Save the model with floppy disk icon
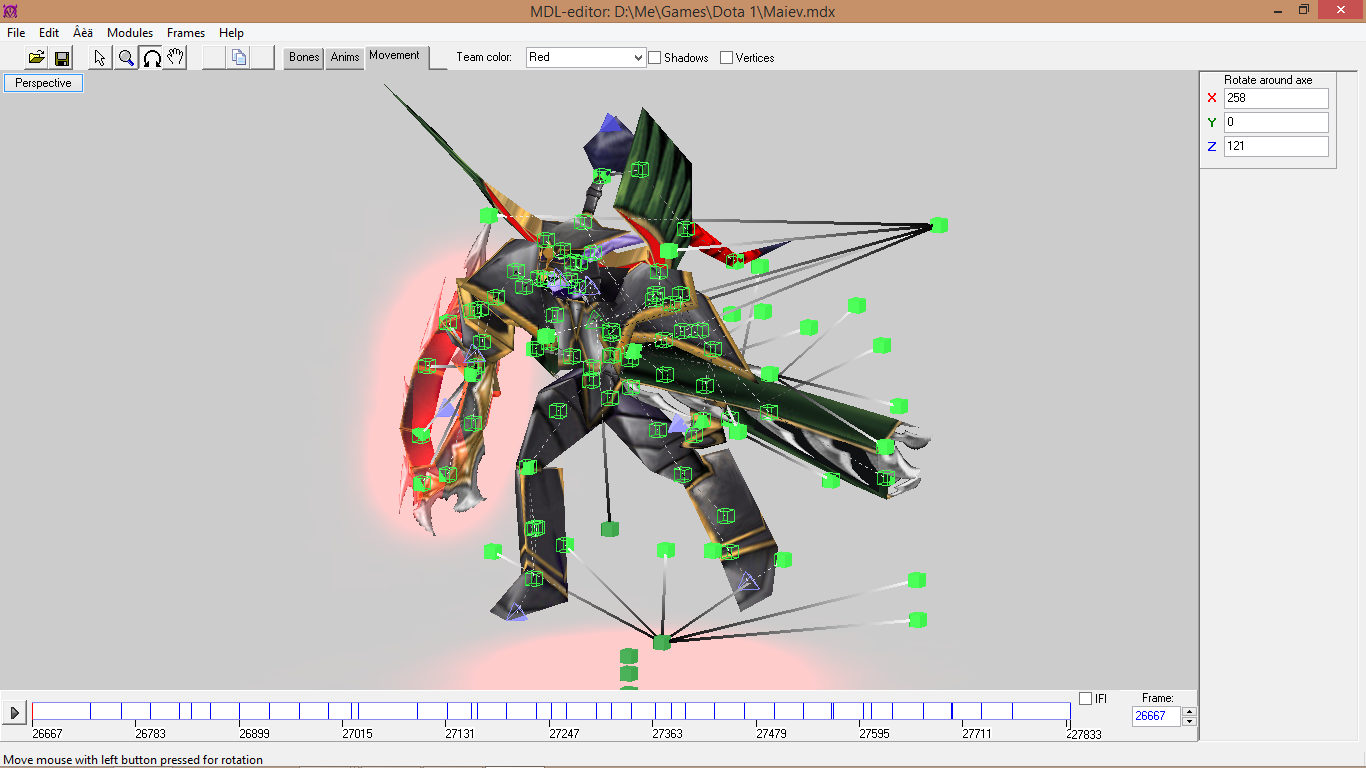Image resolution: width=1366 pixels, height=768 pixels. coord(62,58)
